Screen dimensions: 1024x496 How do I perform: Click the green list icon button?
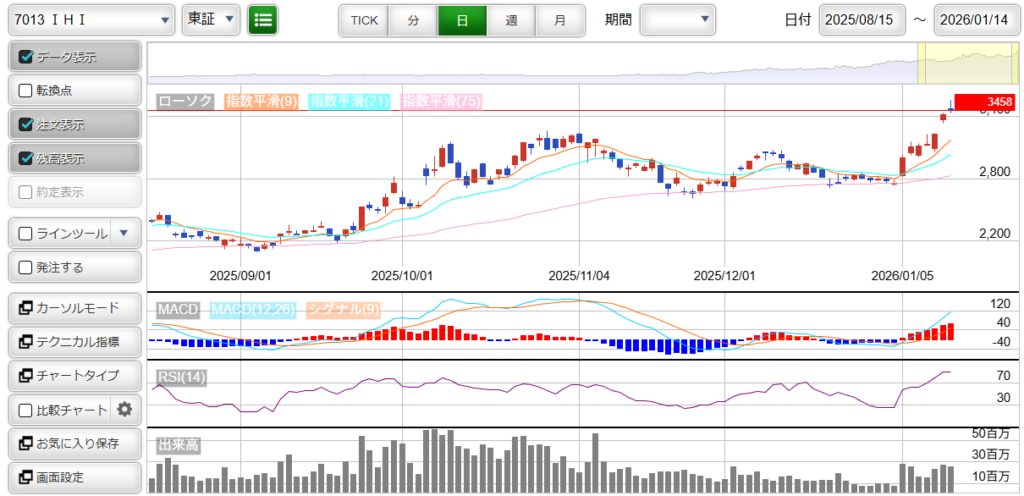(x=263, y=20)
